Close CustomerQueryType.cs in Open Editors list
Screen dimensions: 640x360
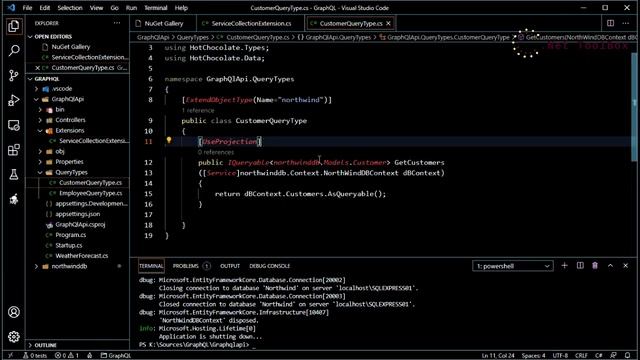tap(38, 68)
